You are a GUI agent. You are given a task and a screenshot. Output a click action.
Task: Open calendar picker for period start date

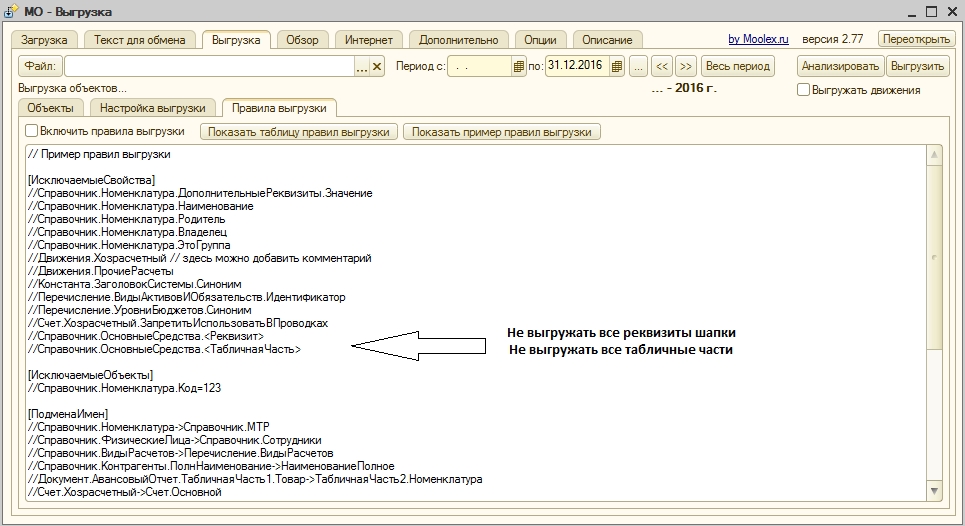pos(519,66)
